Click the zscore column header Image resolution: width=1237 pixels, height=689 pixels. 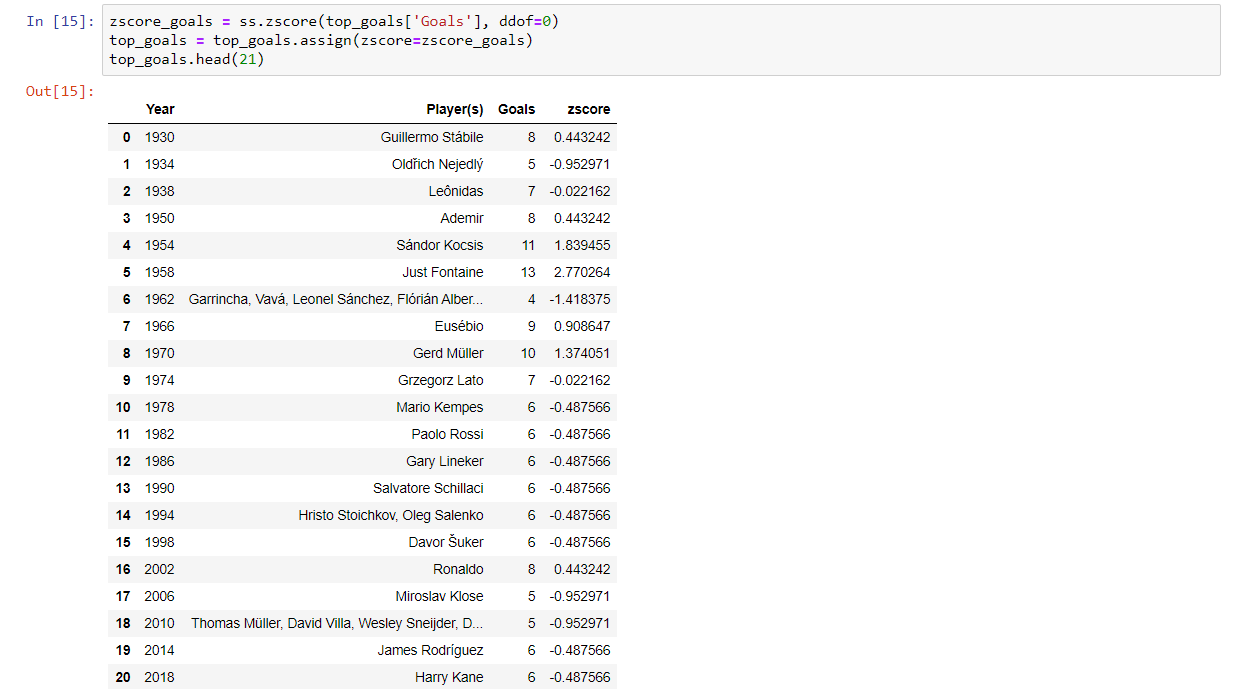[x=588, y=110]
